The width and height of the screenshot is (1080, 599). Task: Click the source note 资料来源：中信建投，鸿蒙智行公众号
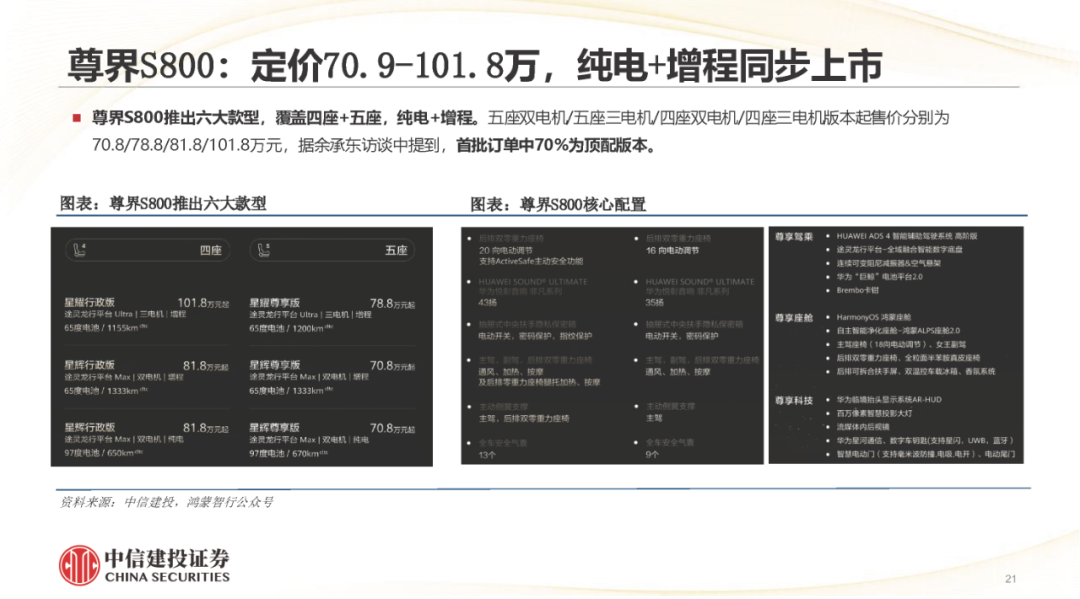[167, 502]
